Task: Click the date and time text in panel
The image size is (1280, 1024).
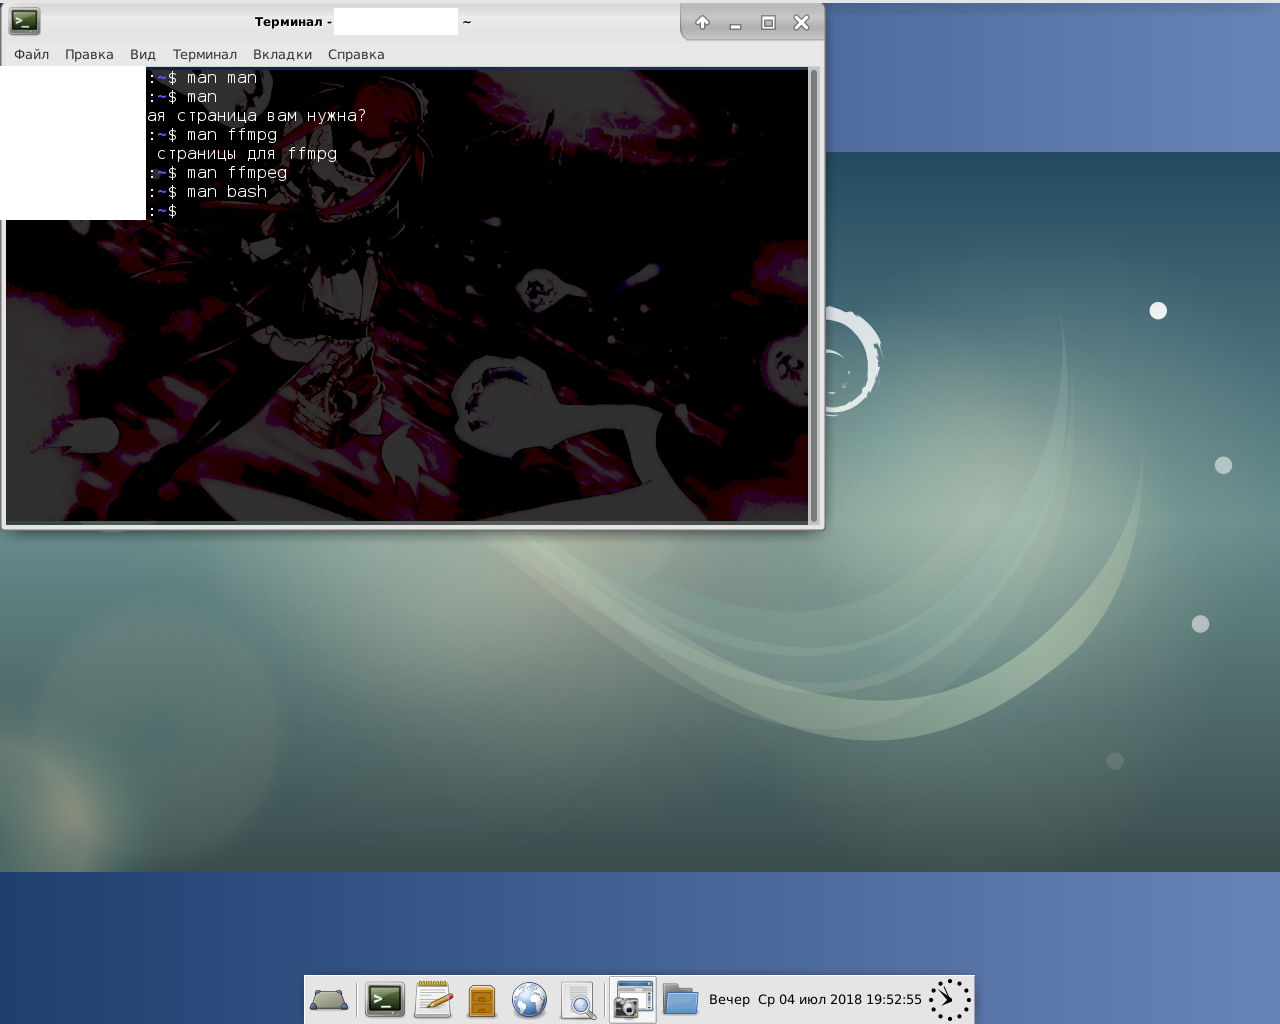Action: pos(840,999)
